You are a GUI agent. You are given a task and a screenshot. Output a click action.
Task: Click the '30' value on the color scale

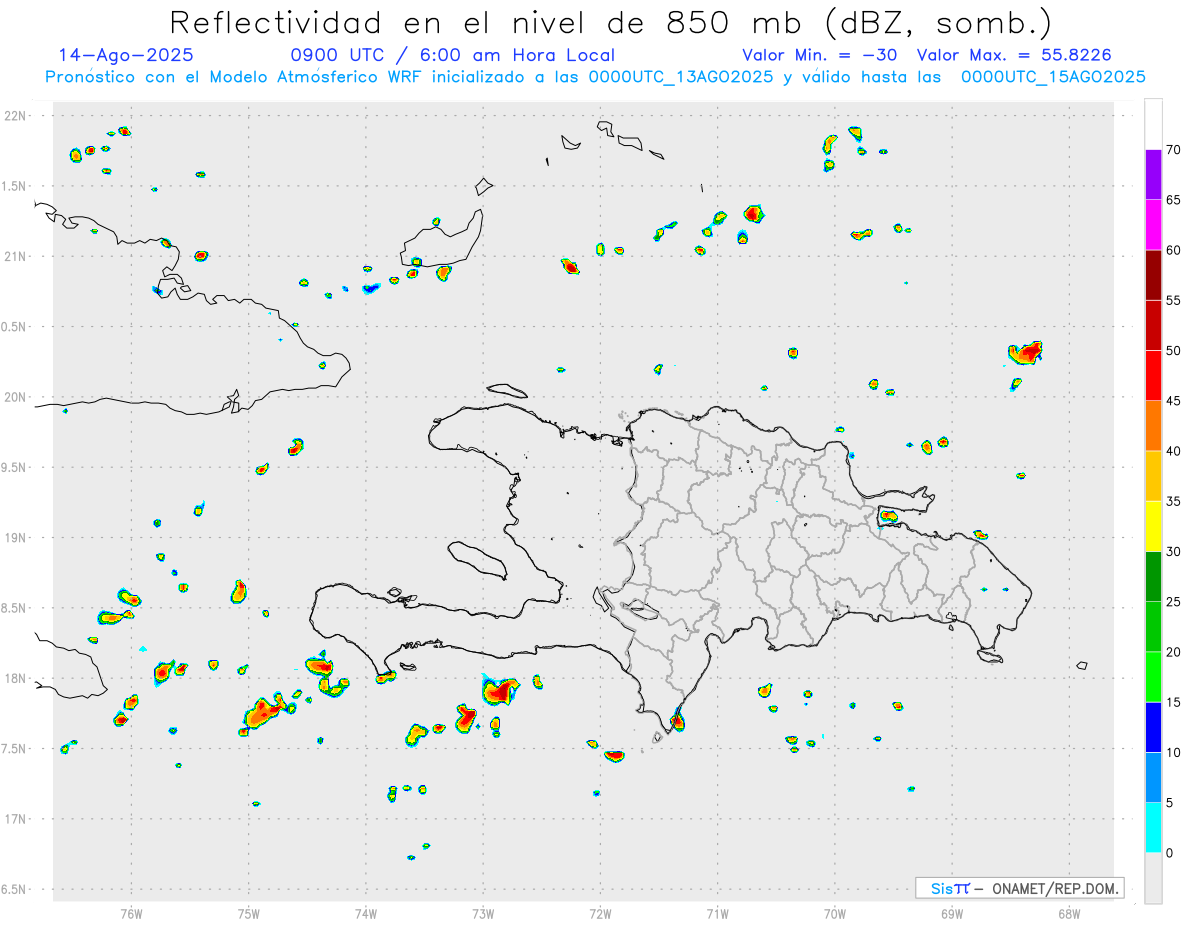[1173, 552]
